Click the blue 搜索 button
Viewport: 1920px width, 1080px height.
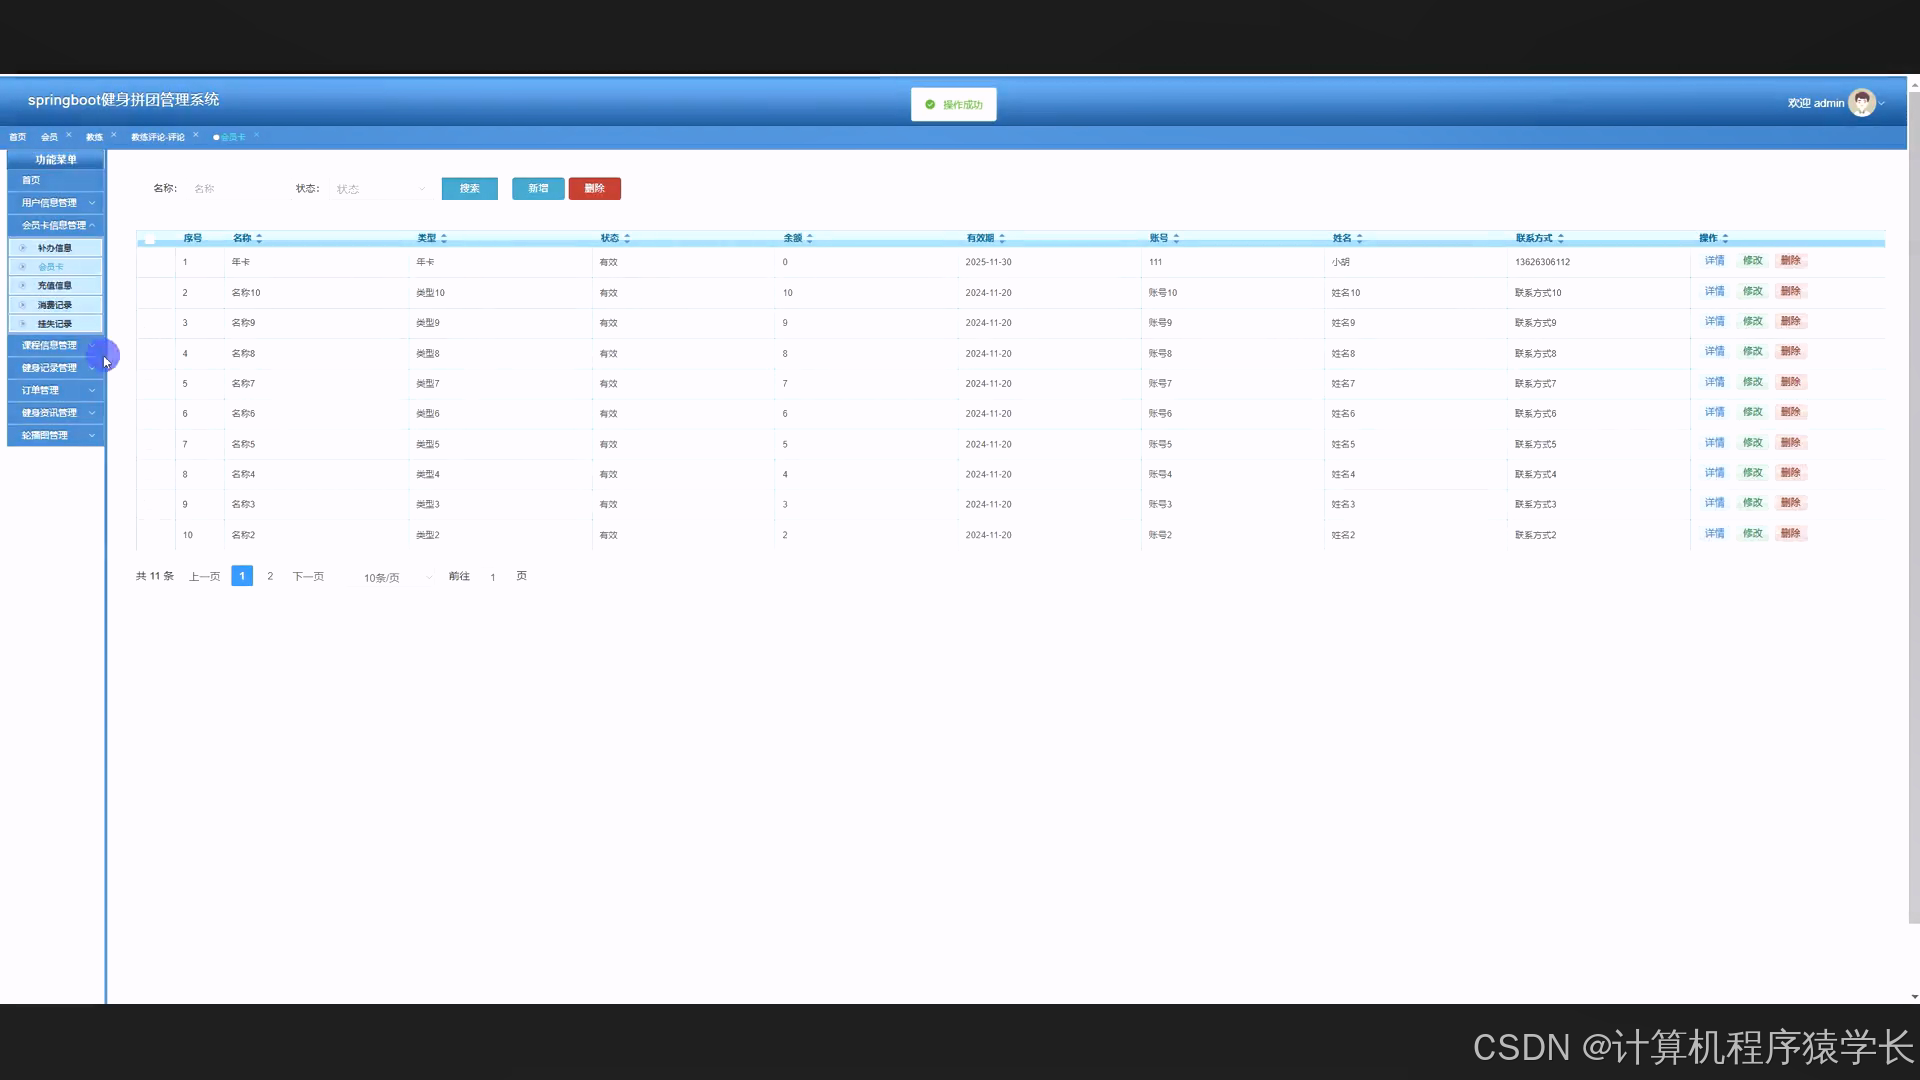click(x=469, y=189)
